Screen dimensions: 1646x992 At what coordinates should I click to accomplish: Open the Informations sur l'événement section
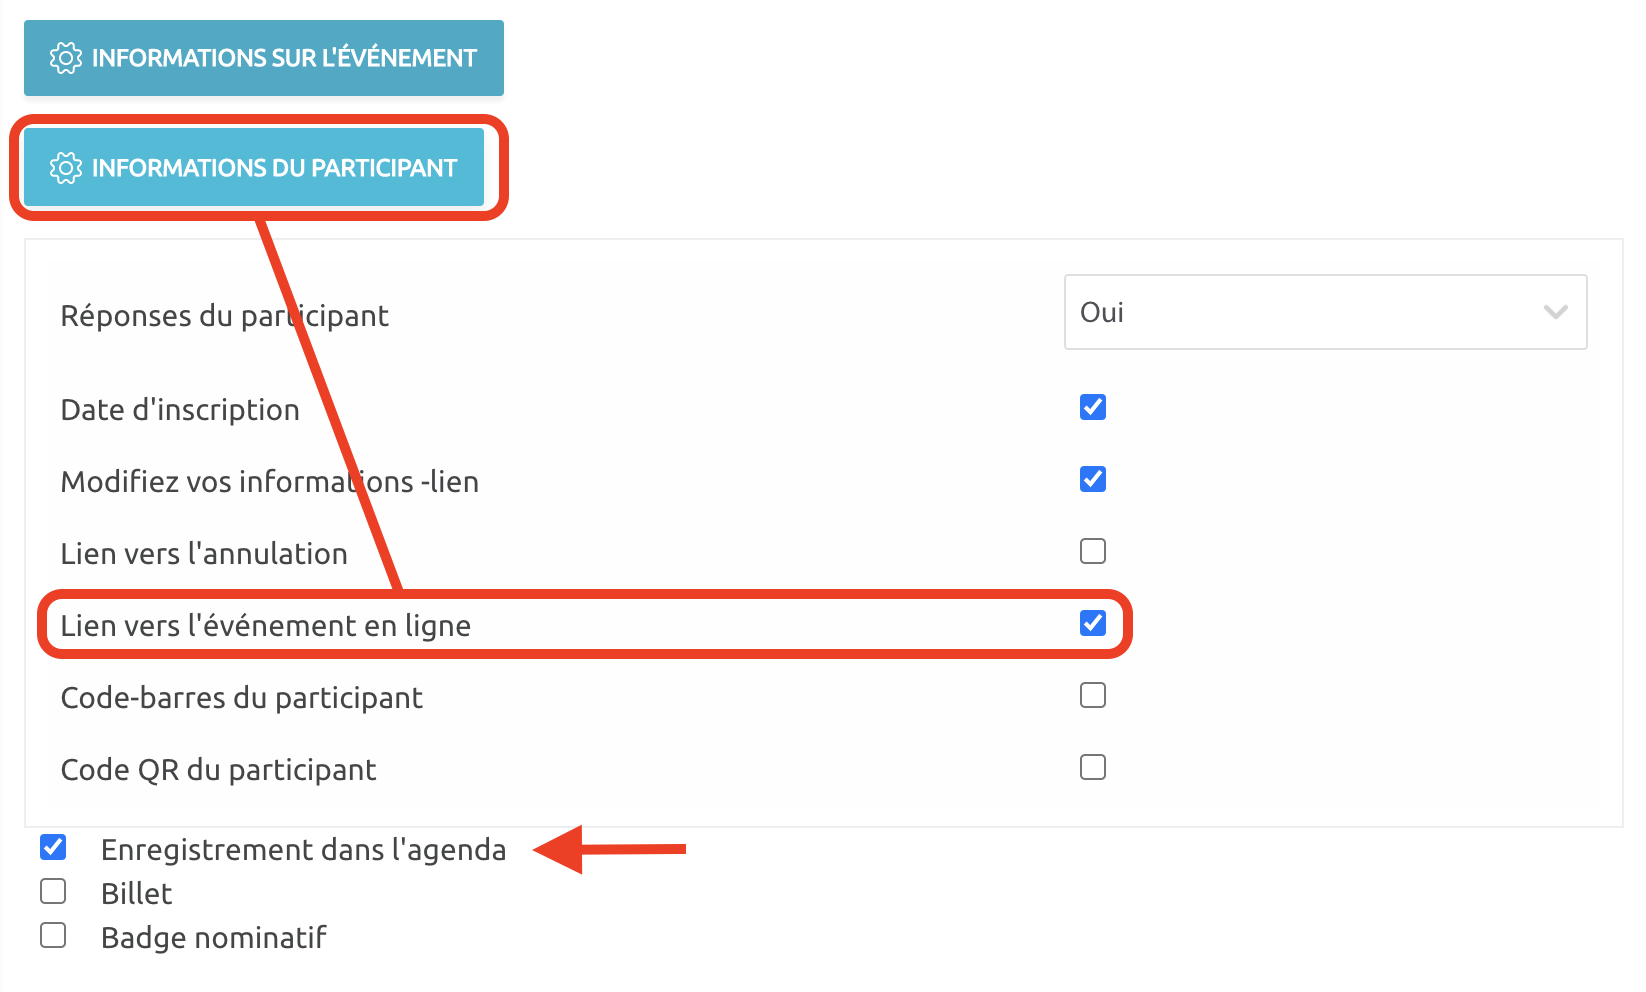[x=264, y=58]
